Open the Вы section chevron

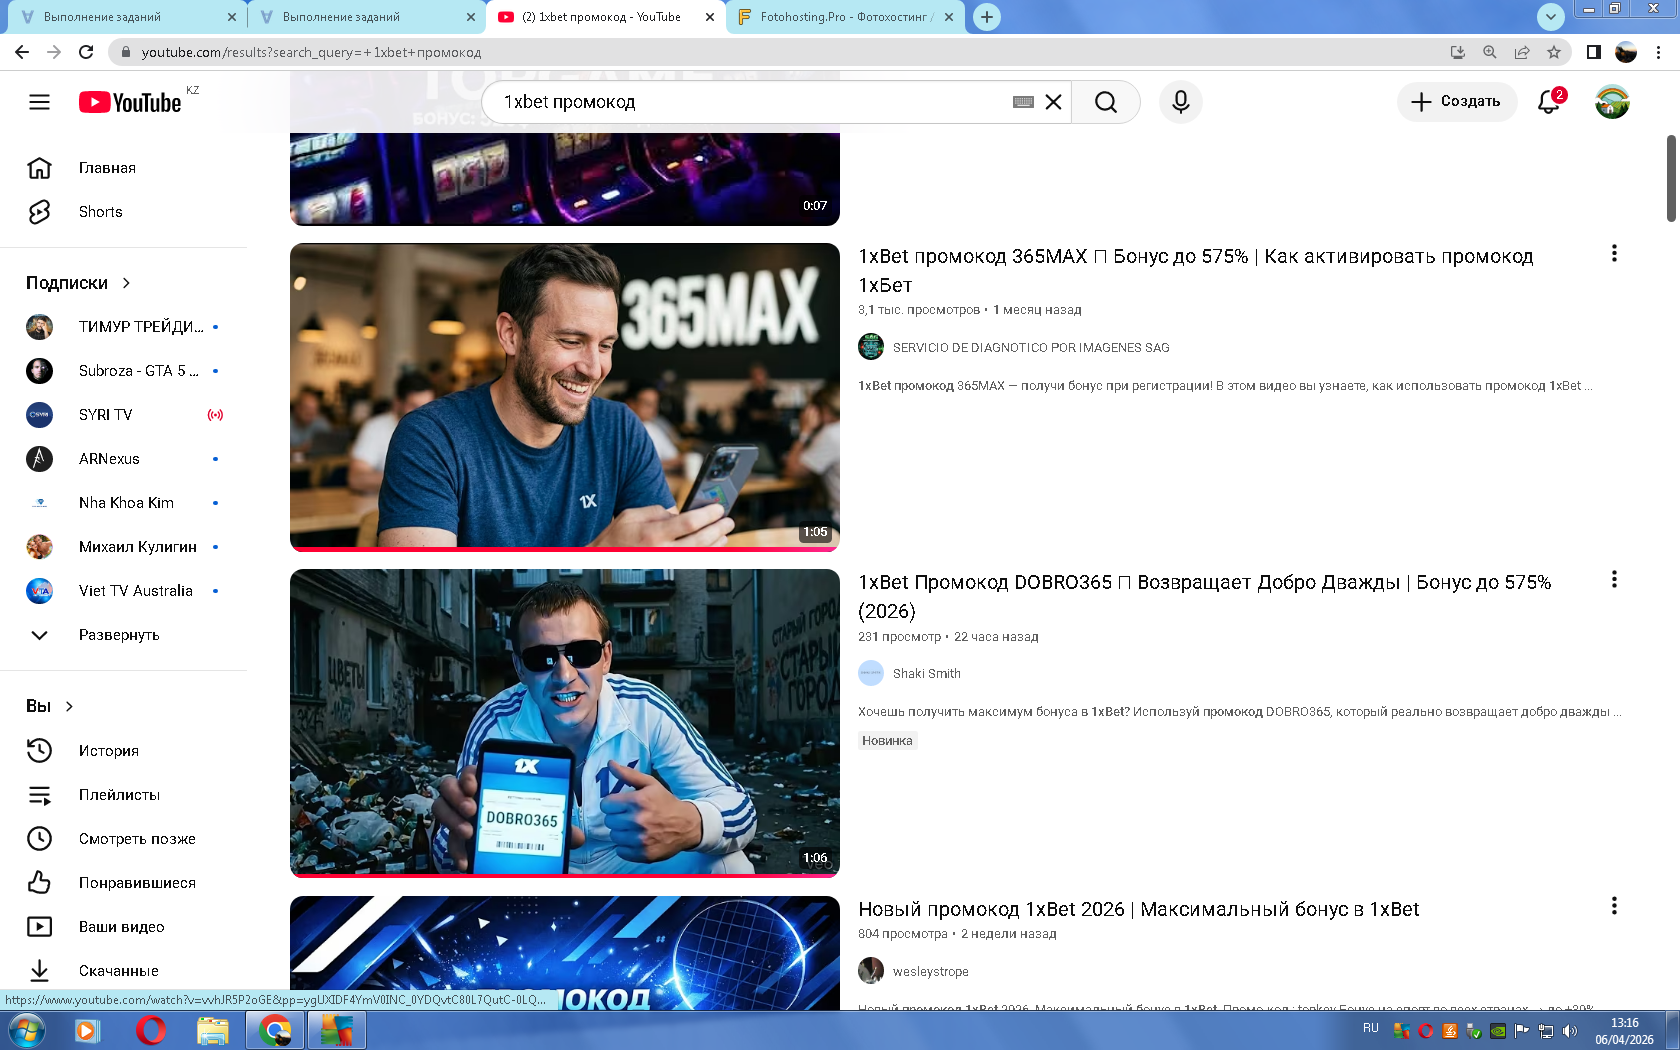point(69,706)
